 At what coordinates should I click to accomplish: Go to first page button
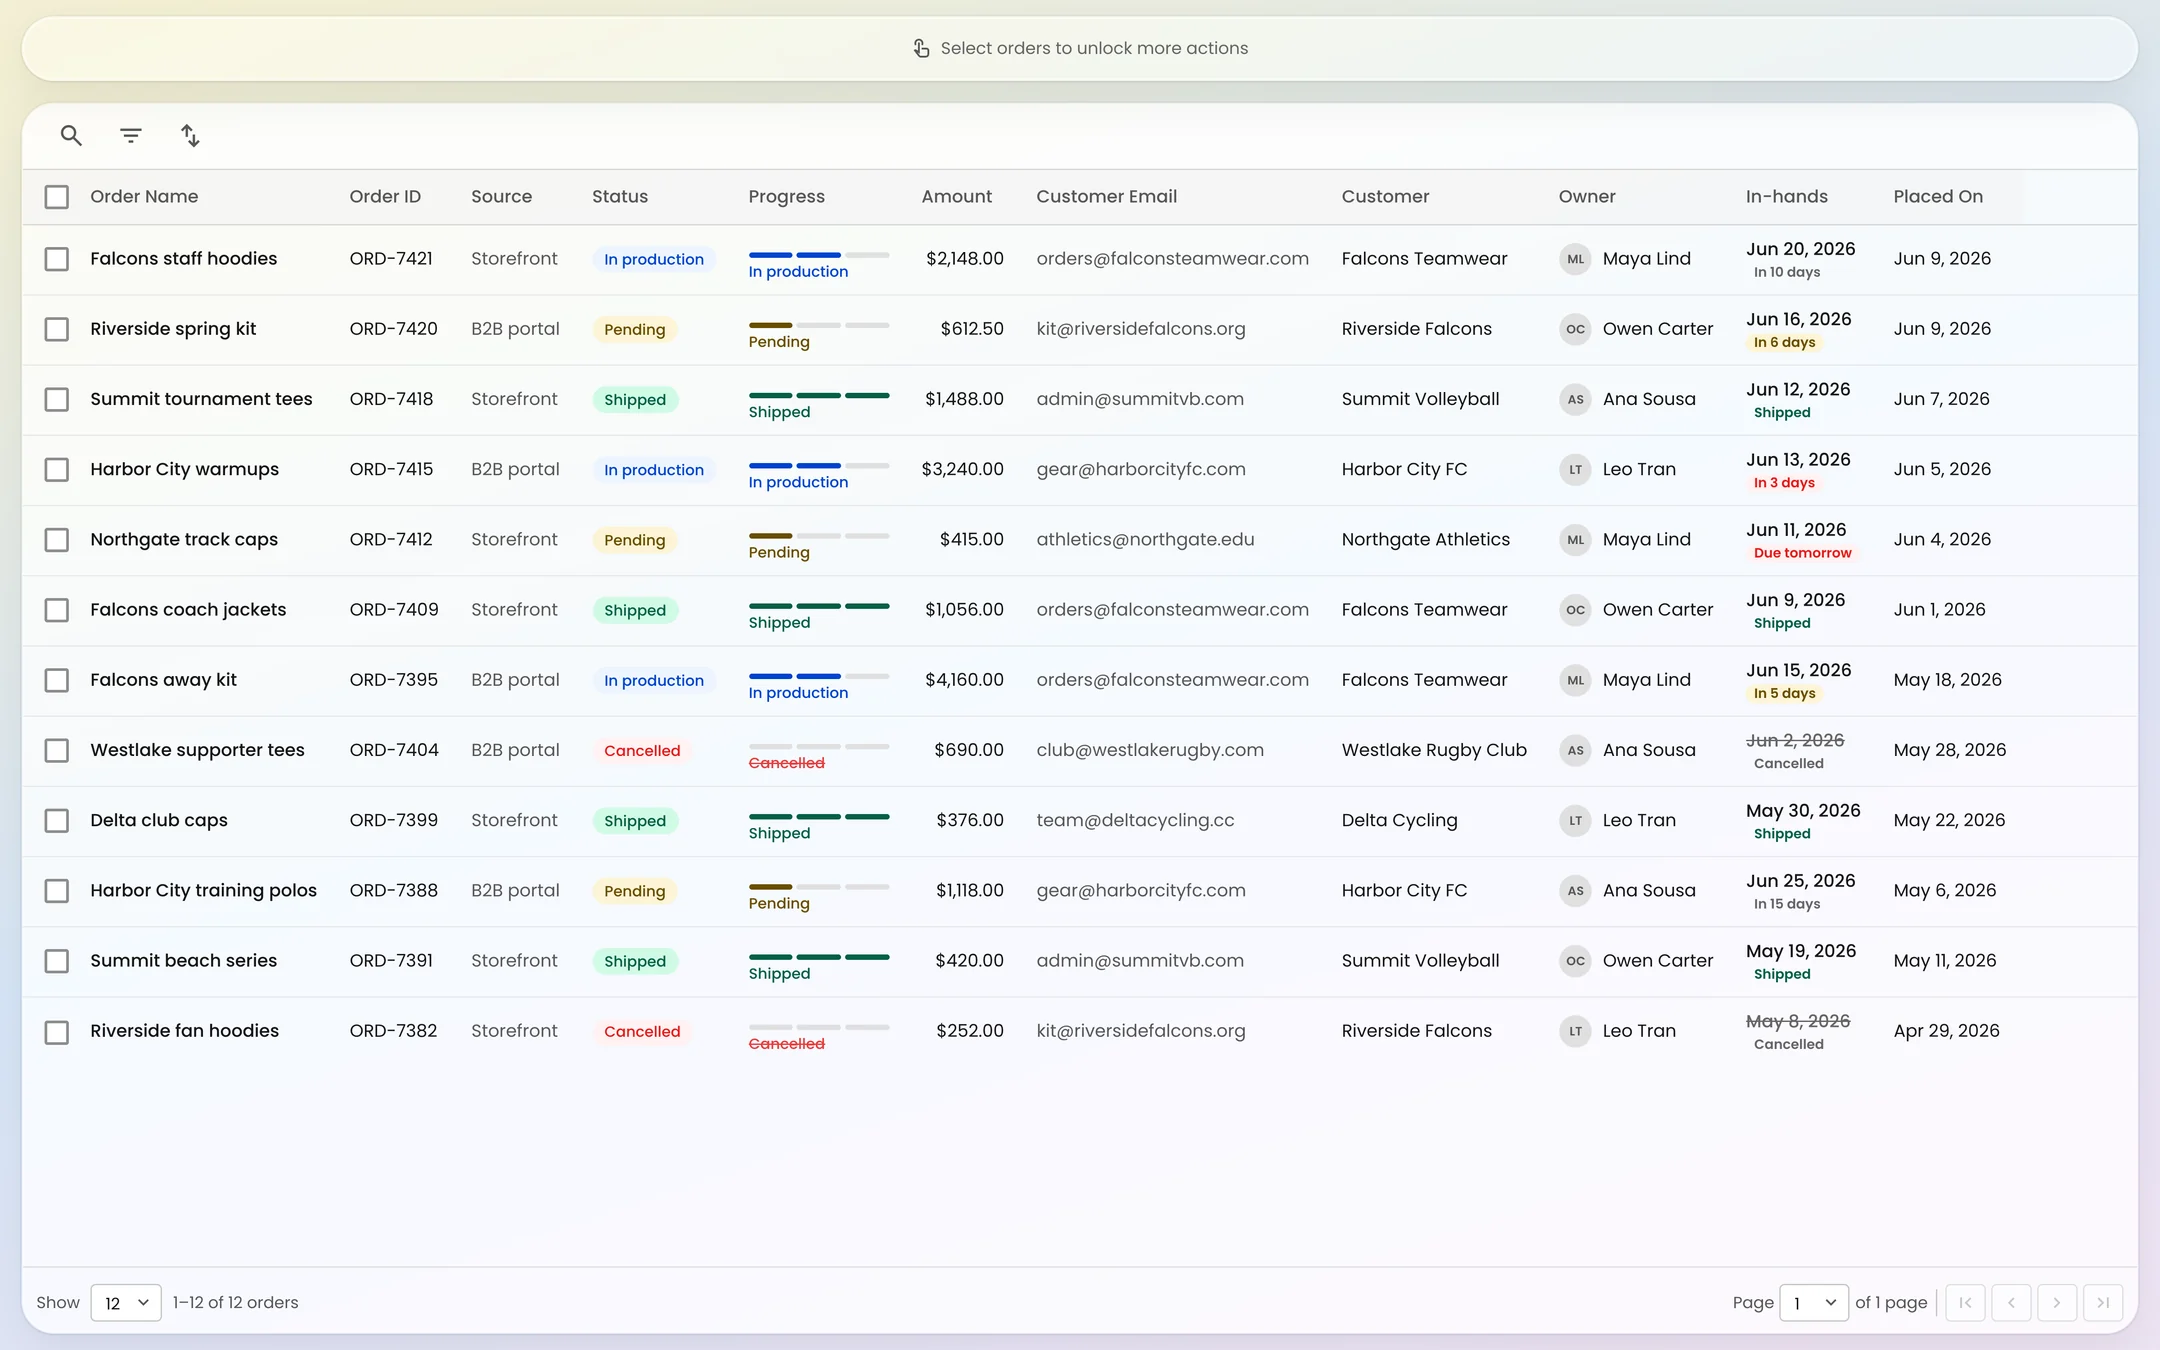point(1965,1302)
